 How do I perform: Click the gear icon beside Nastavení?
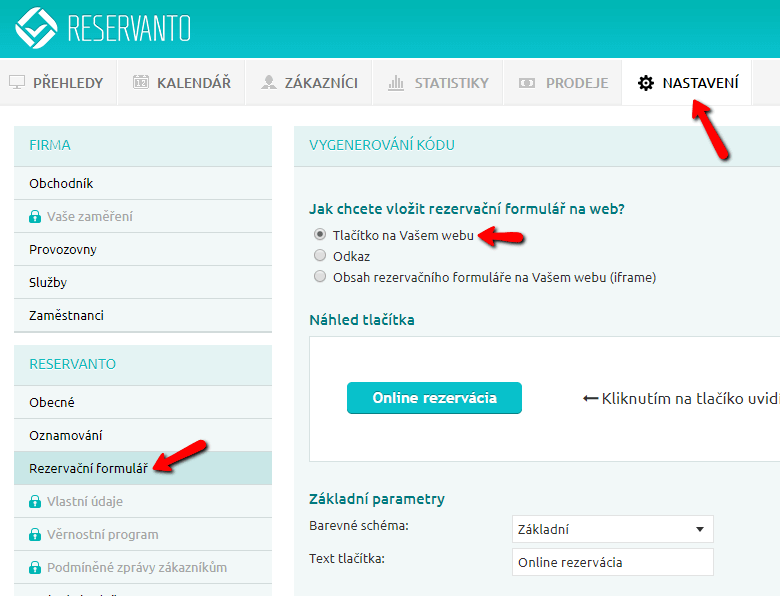pos(646,83)
